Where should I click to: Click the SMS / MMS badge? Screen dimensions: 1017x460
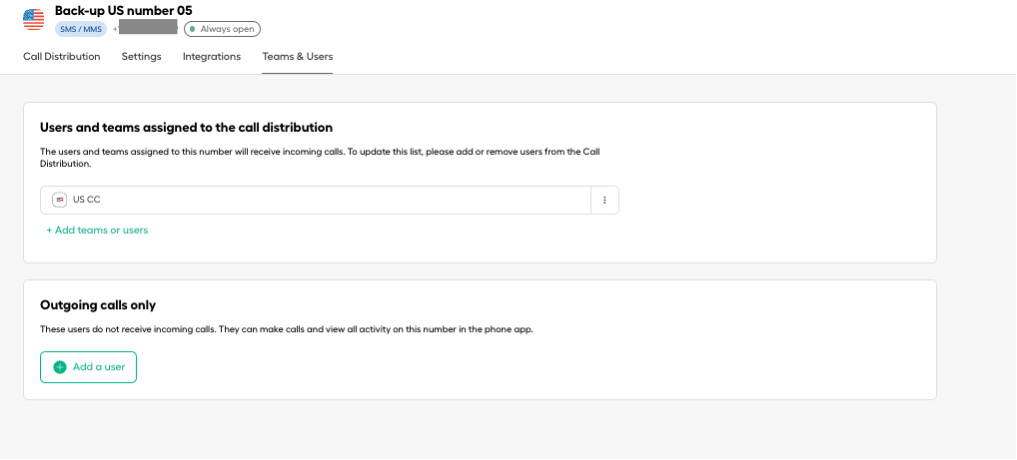80,29
